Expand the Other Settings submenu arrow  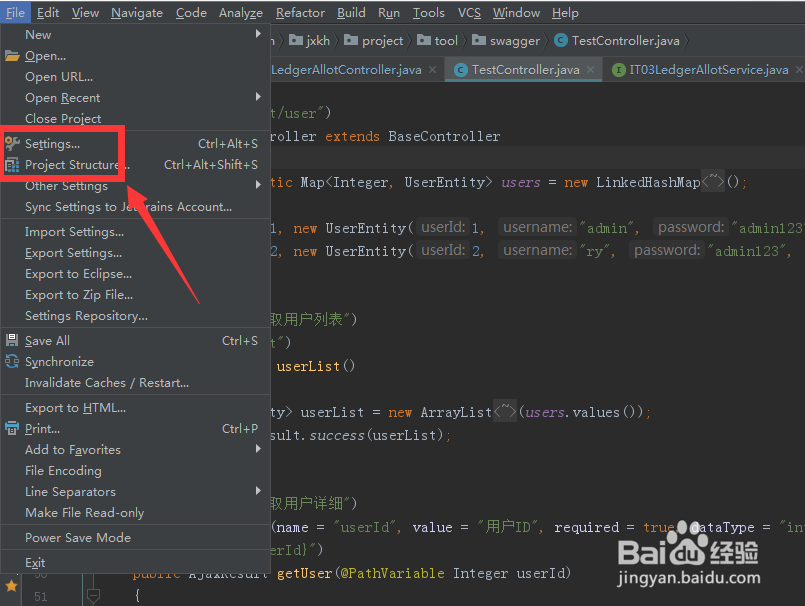pos(258,184)
